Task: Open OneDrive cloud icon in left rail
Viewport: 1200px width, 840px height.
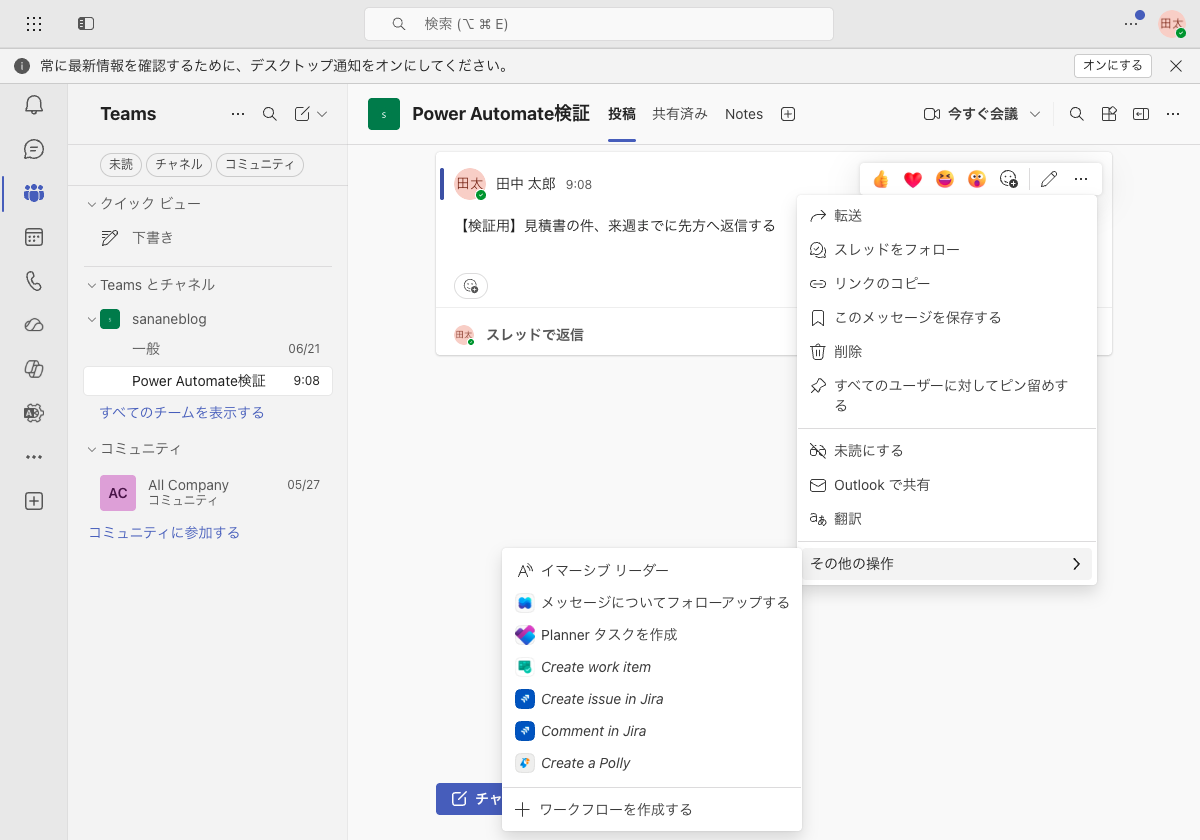Action: point(34,325)
